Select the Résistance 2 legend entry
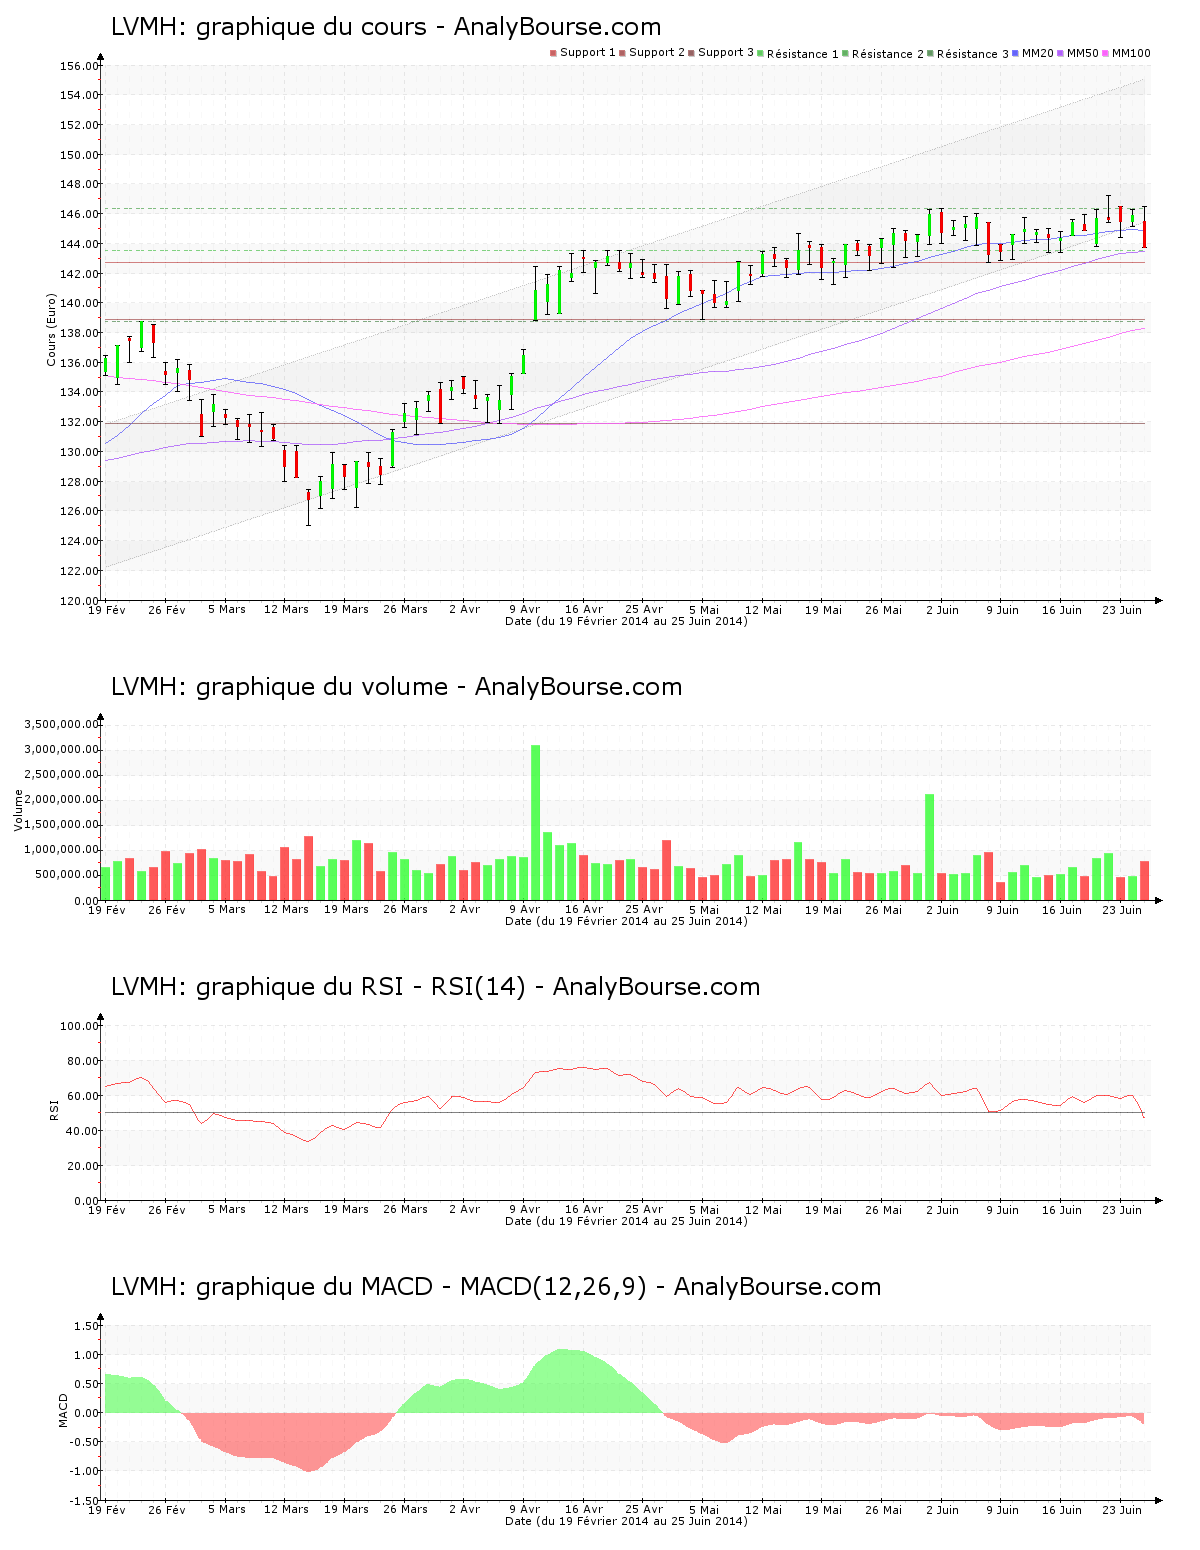Image resolution: width=1200 pixels, height=1550 pixels. 883,54
